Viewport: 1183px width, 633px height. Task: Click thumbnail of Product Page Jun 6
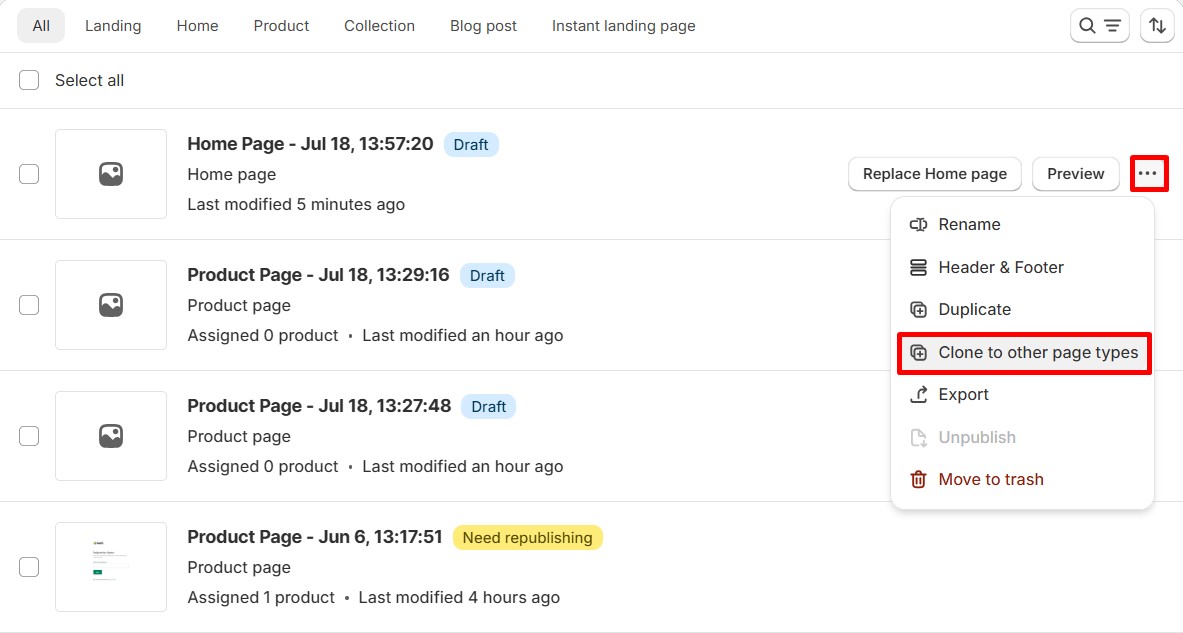[x=111, y=567]
